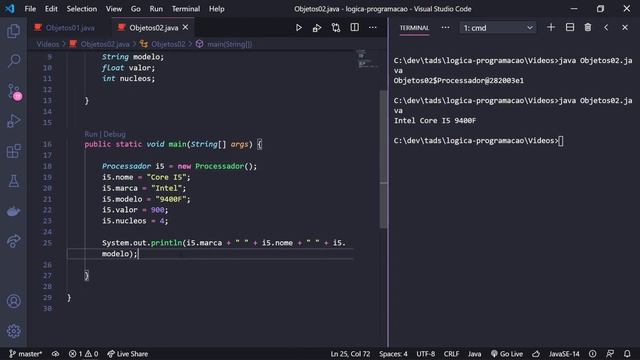Open the Extensions view

(x=13, y=151)
